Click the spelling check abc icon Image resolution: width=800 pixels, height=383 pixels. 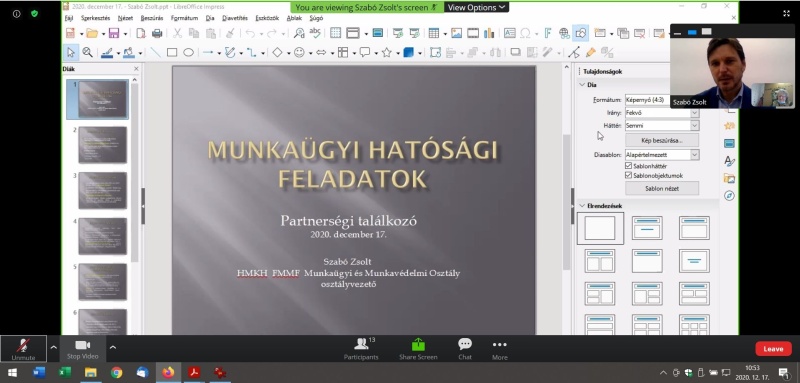click(x=315, y=33)
